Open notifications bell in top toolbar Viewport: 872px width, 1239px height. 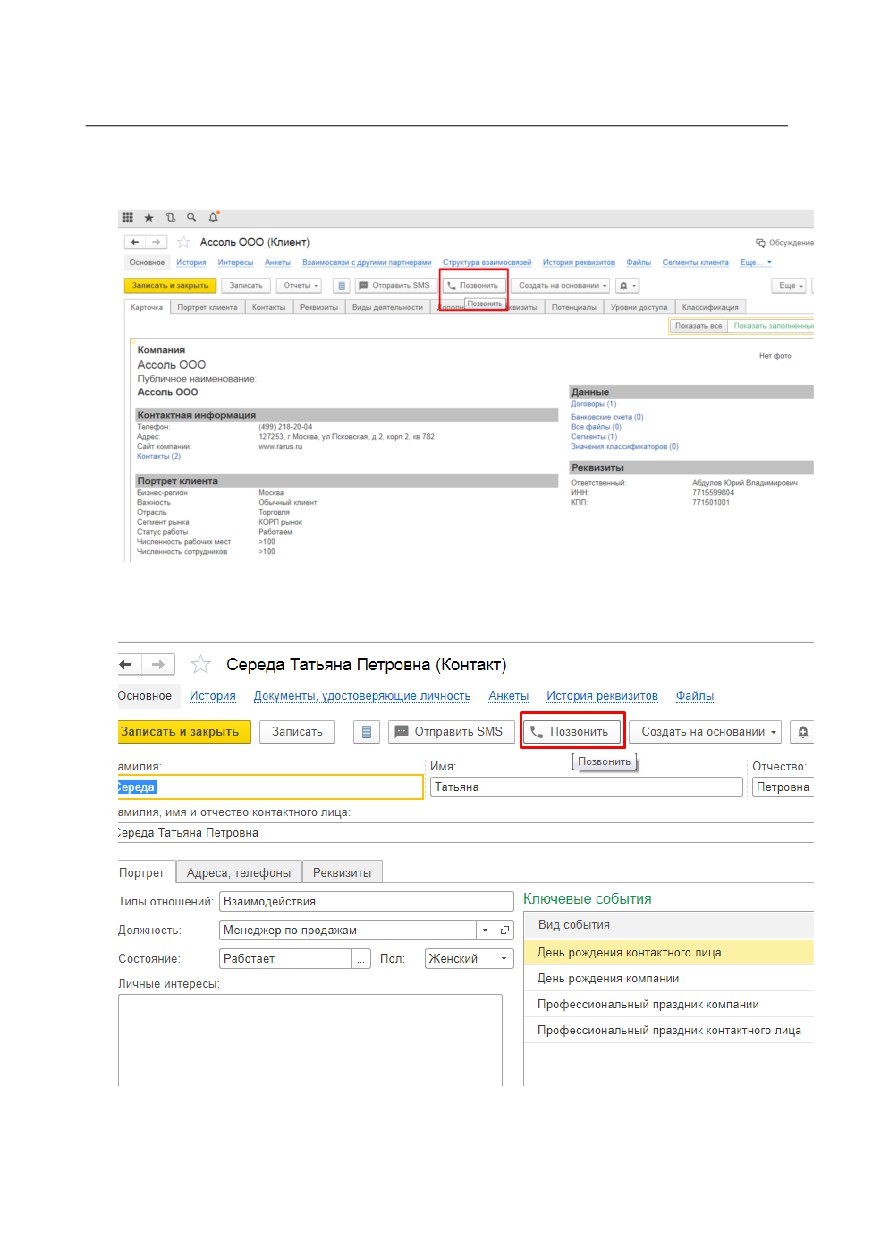[x=213, y=217]
